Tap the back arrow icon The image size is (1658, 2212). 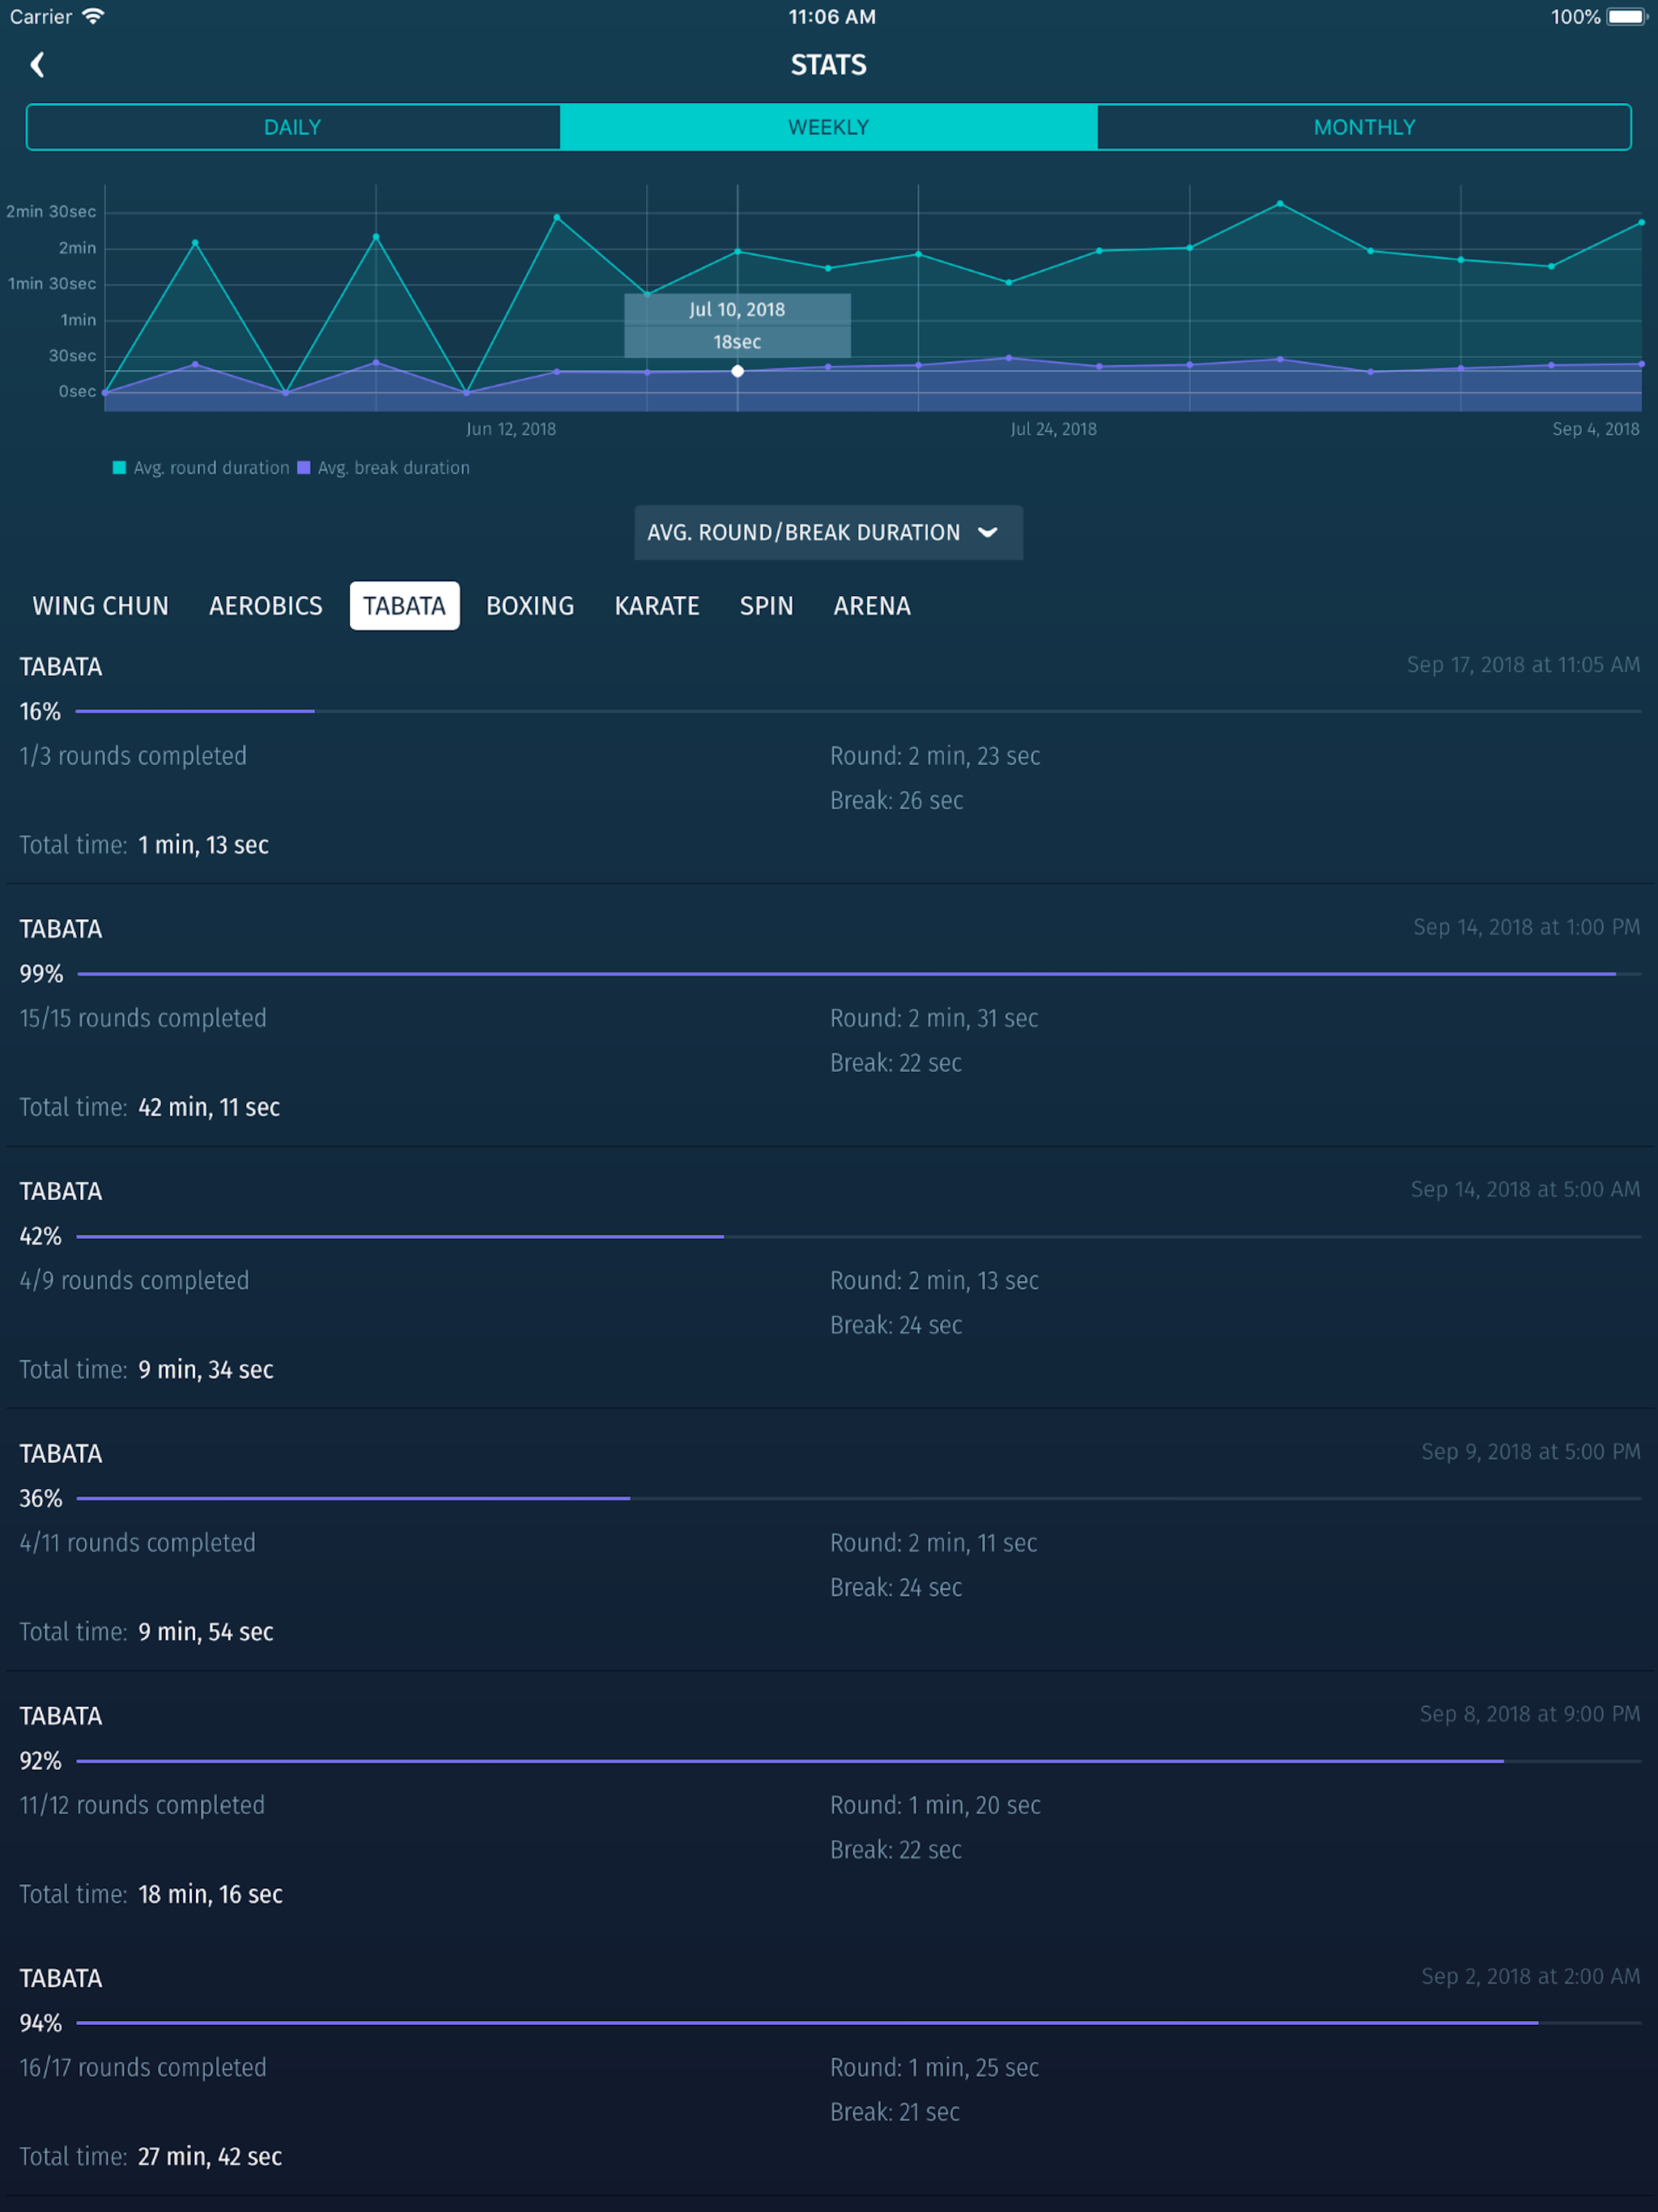[x=38, y=65]
